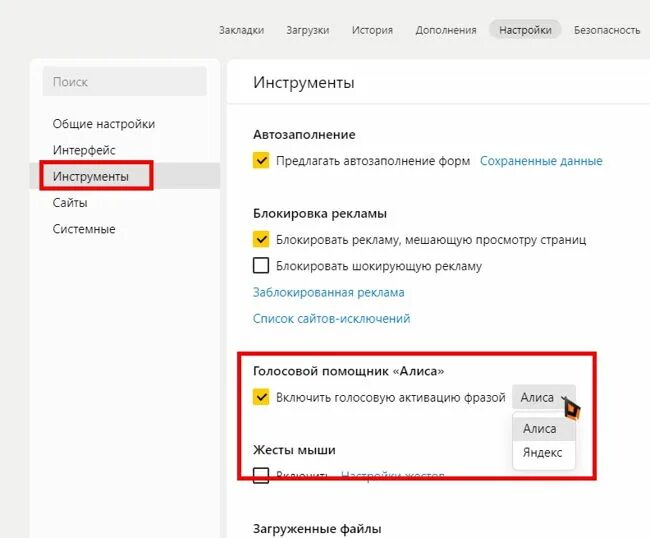
Task: Choose Яндекс in the activation phrase dropdown
Action: (x=543, y=452)
